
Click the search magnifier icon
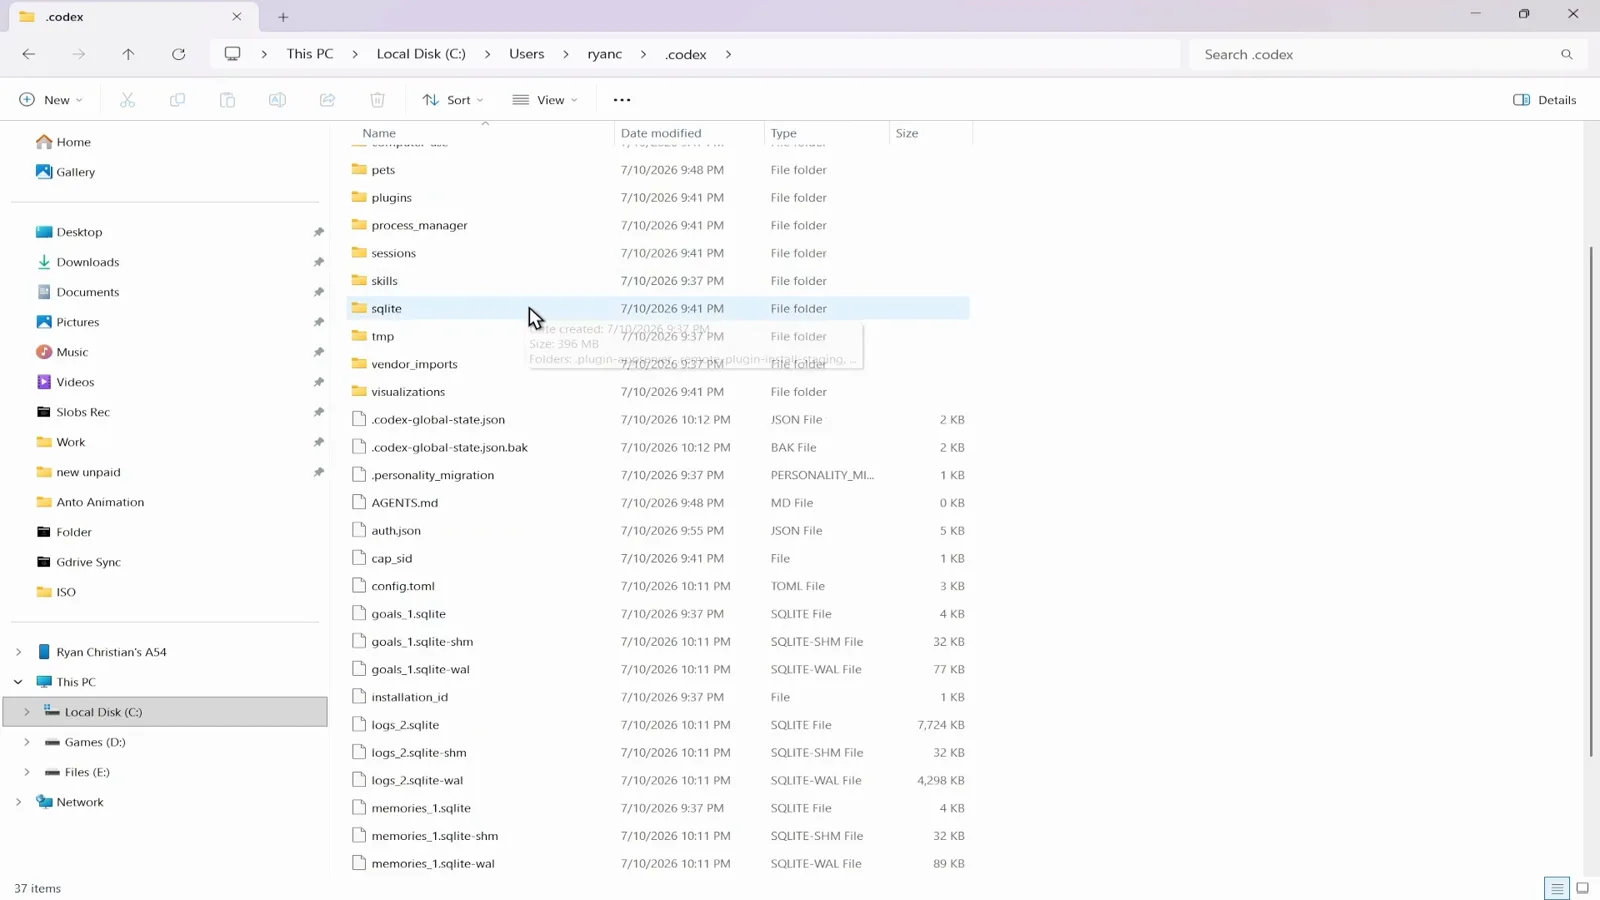[1567, 54]
